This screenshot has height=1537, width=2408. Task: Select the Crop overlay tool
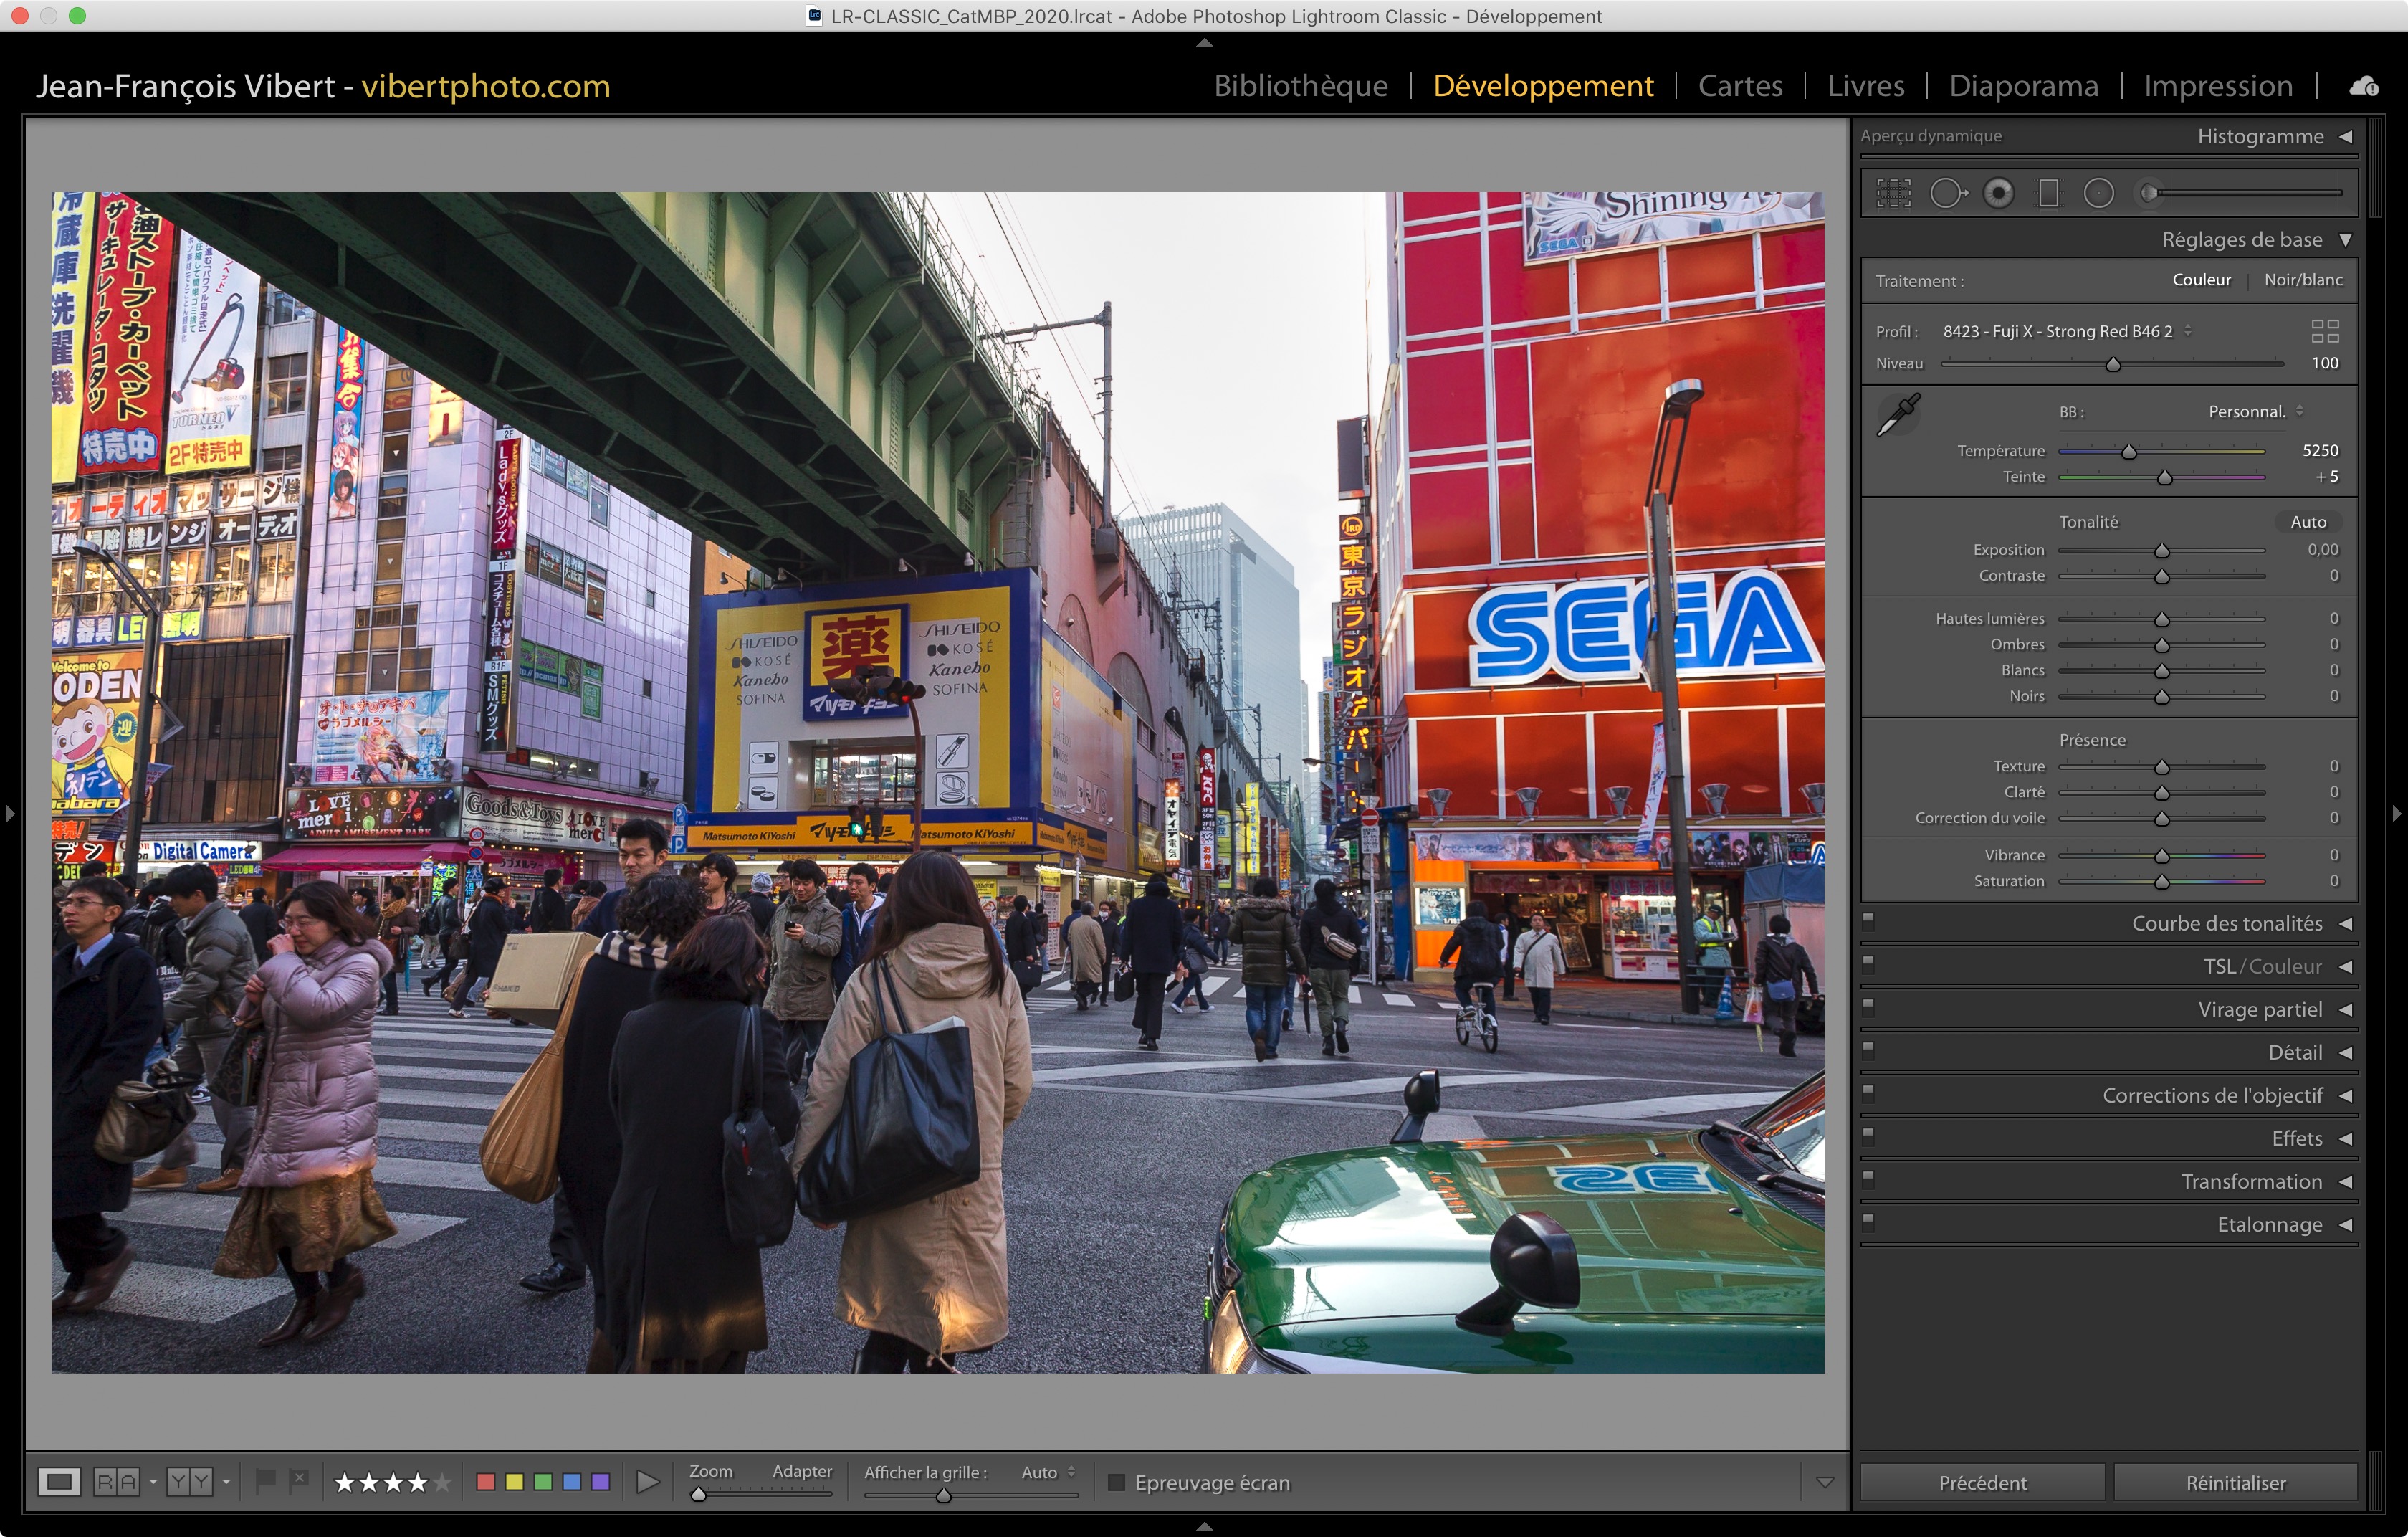pyautogui.click(x=1893, y=193)
